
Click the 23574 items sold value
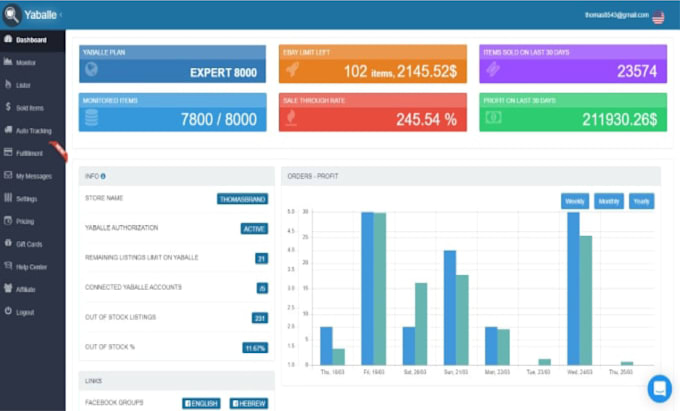point(637,71)
